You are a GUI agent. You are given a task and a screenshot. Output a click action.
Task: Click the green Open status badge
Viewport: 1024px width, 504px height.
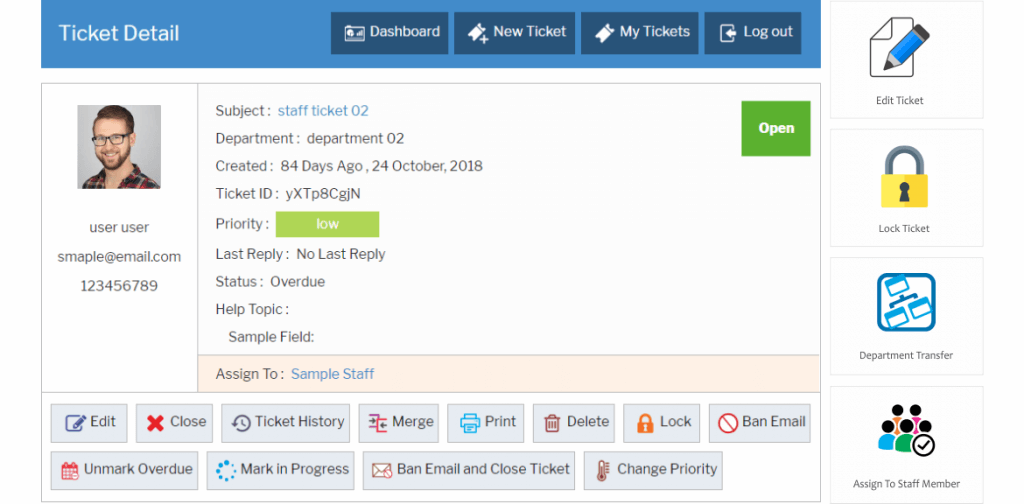(x=776, y=129)
